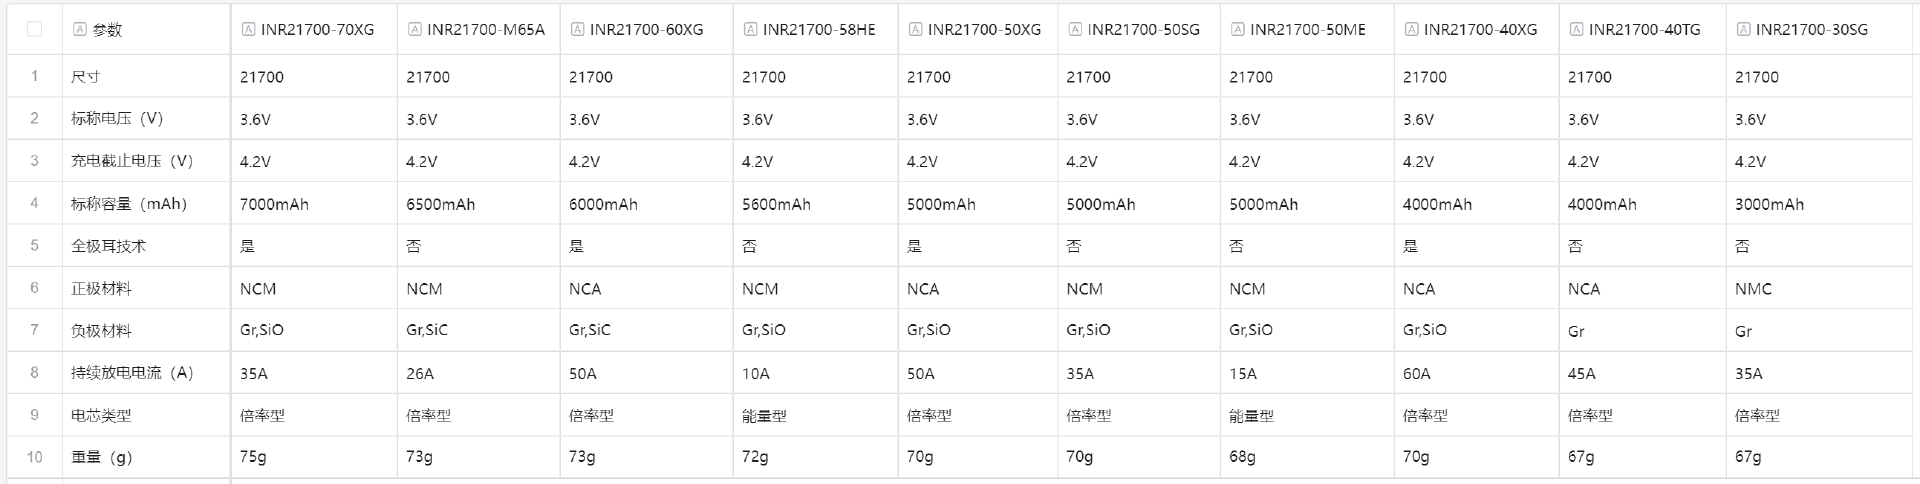
Task: Click the NMC cathode cell under INR21700-30SG
Action: point(1753,289)
